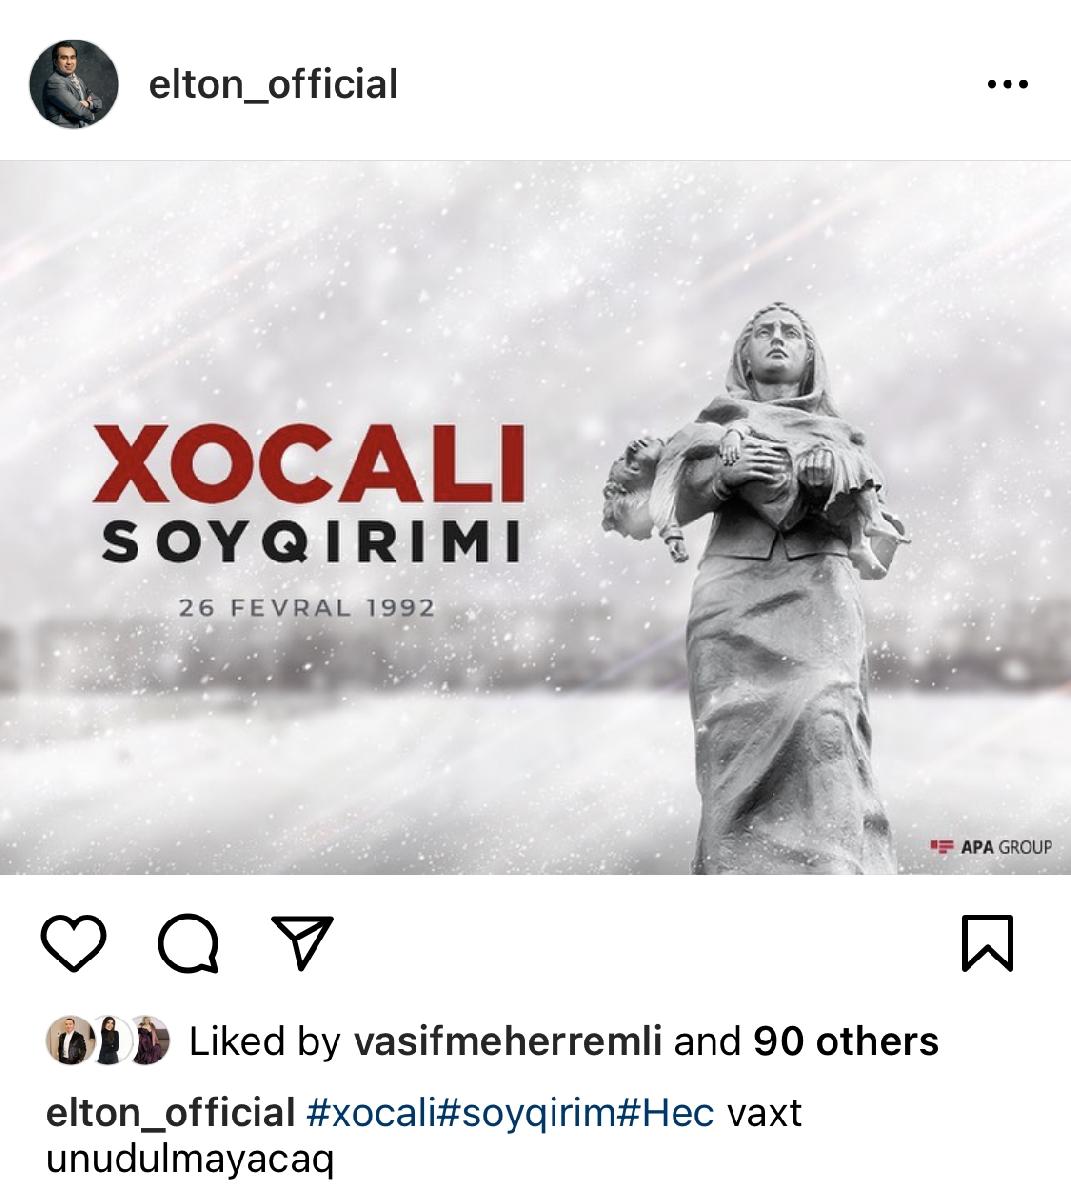Tap the XOCALI title text in image
This screenshot has height=1200, width=1071.
309,464
